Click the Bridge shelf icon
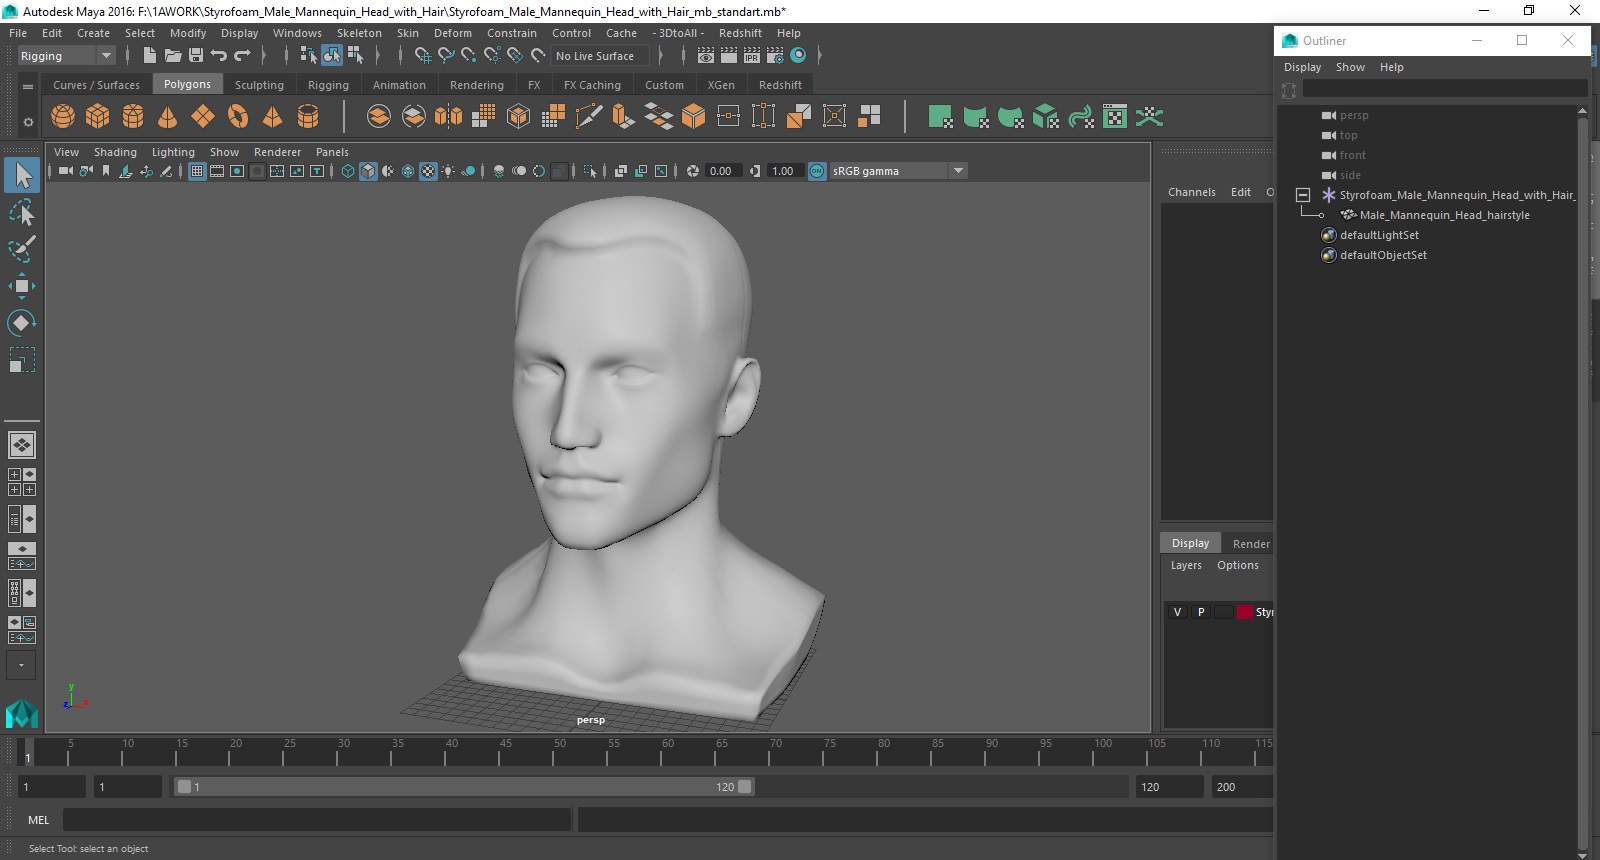The height and width of the screenshot is (860, 1600). 659,117
